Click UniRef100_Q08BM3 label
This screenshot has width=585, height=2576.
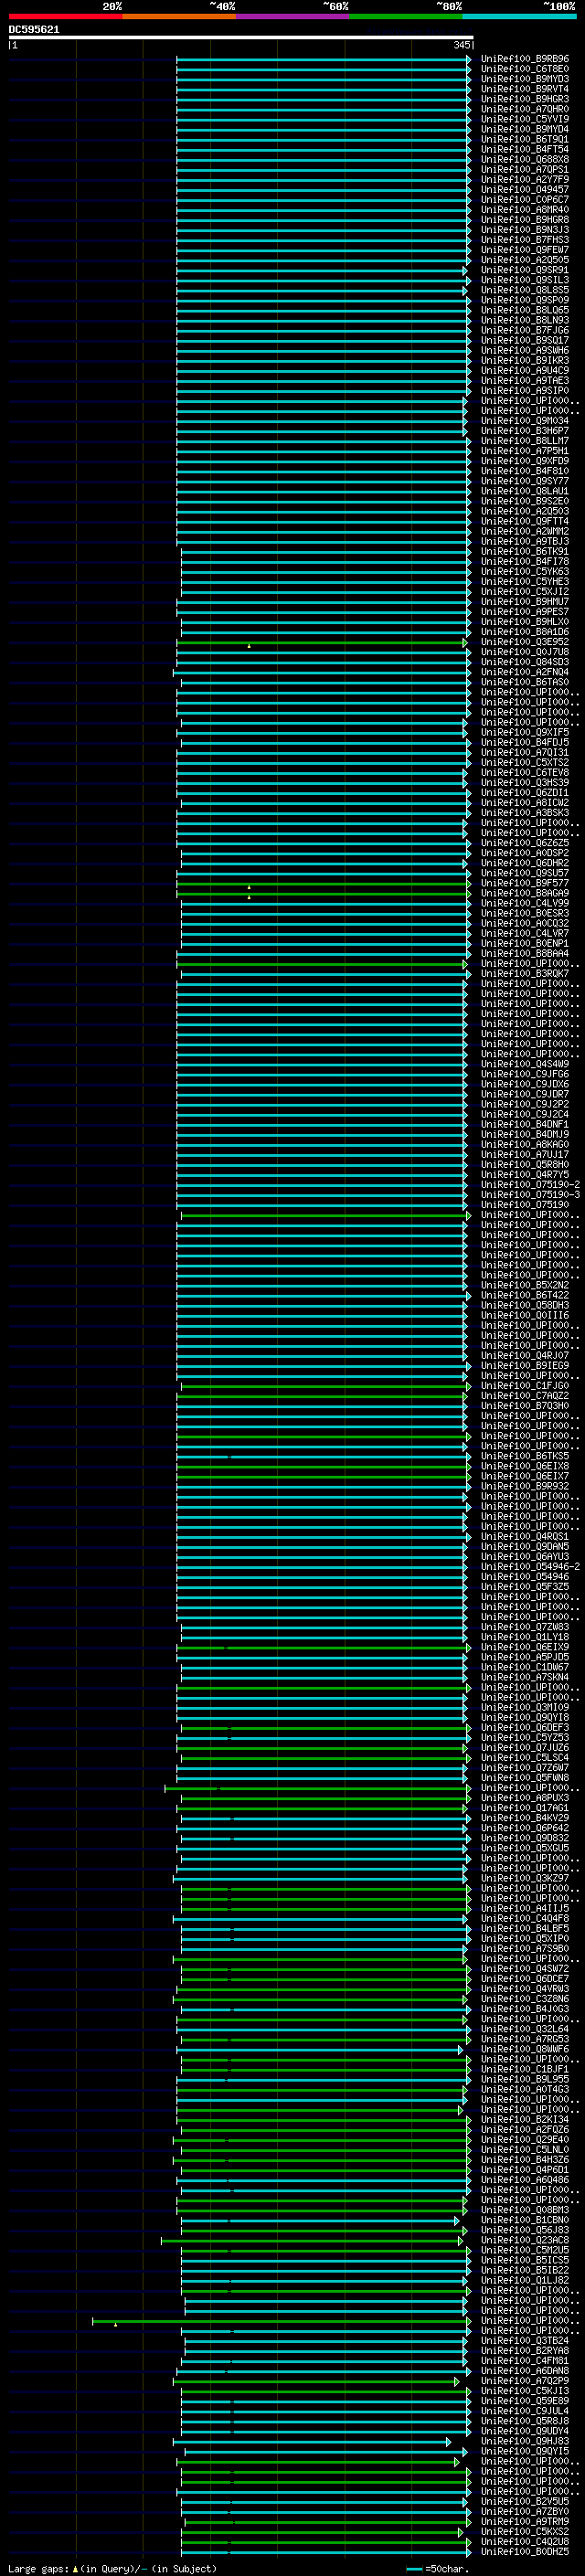(525, 2209)
